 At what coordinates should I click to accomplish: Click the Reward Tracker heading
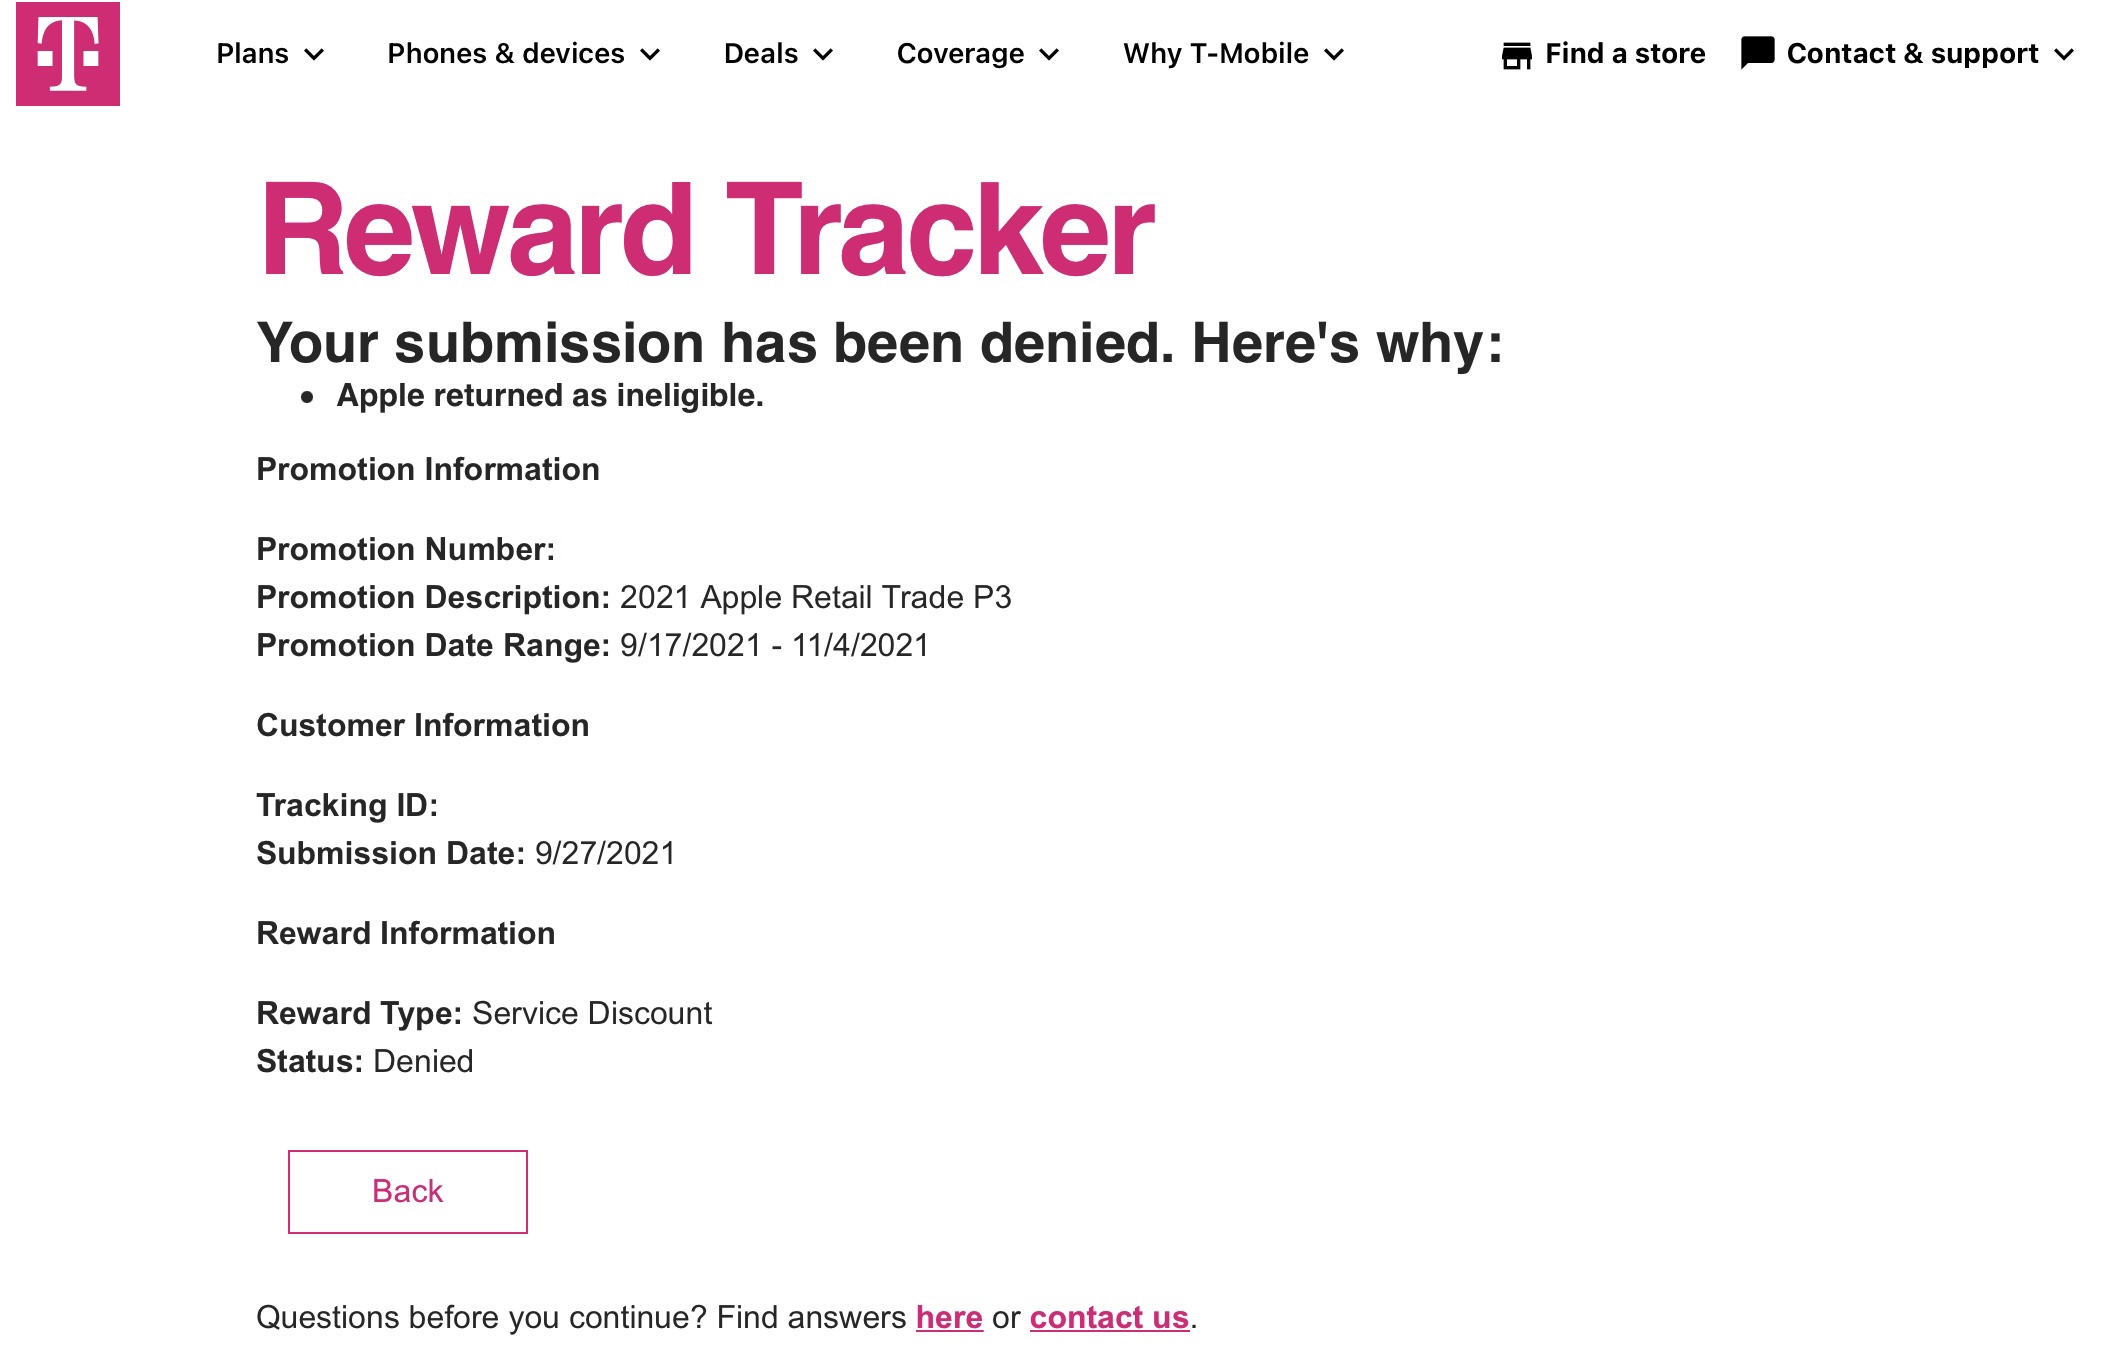pos(707,230)
